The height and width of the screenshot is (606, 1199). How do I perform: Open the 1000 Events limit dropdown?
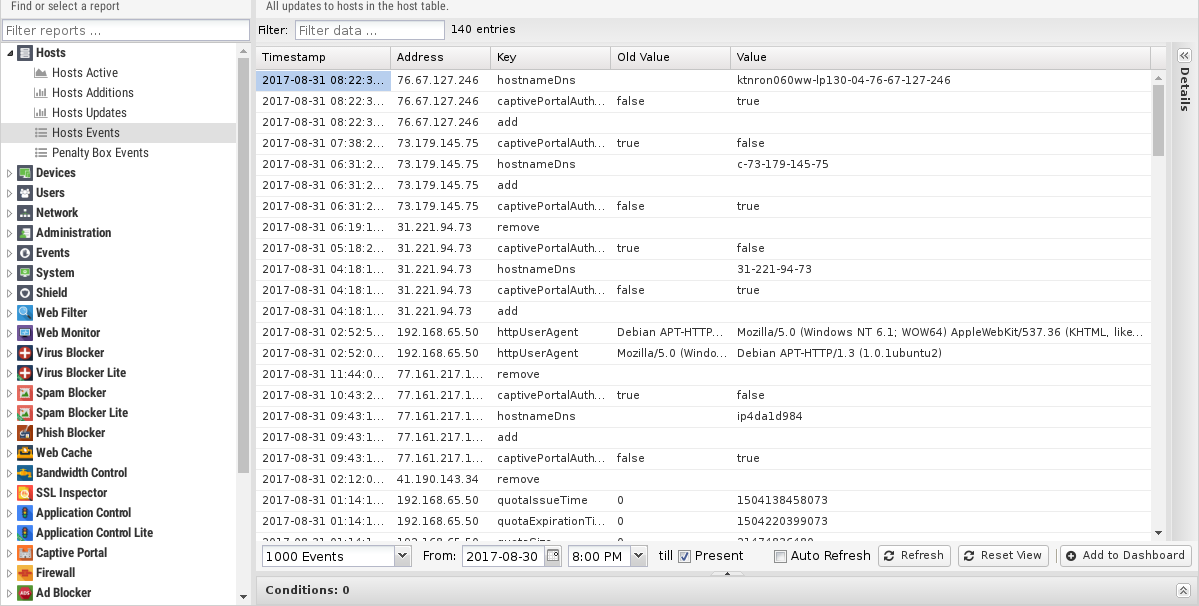402,556
